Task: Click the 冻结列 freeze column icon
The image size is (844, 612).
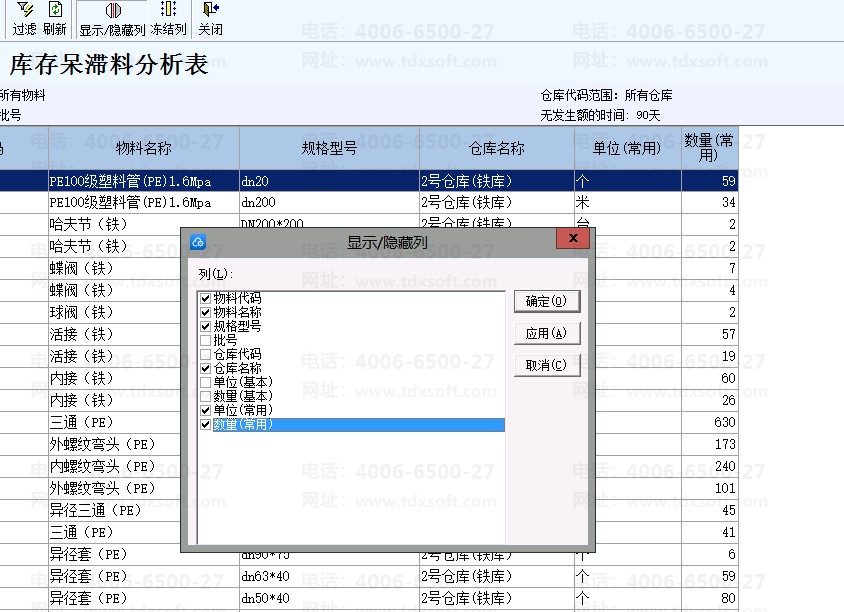Action: pyautogui.click(x=168, y=18)
